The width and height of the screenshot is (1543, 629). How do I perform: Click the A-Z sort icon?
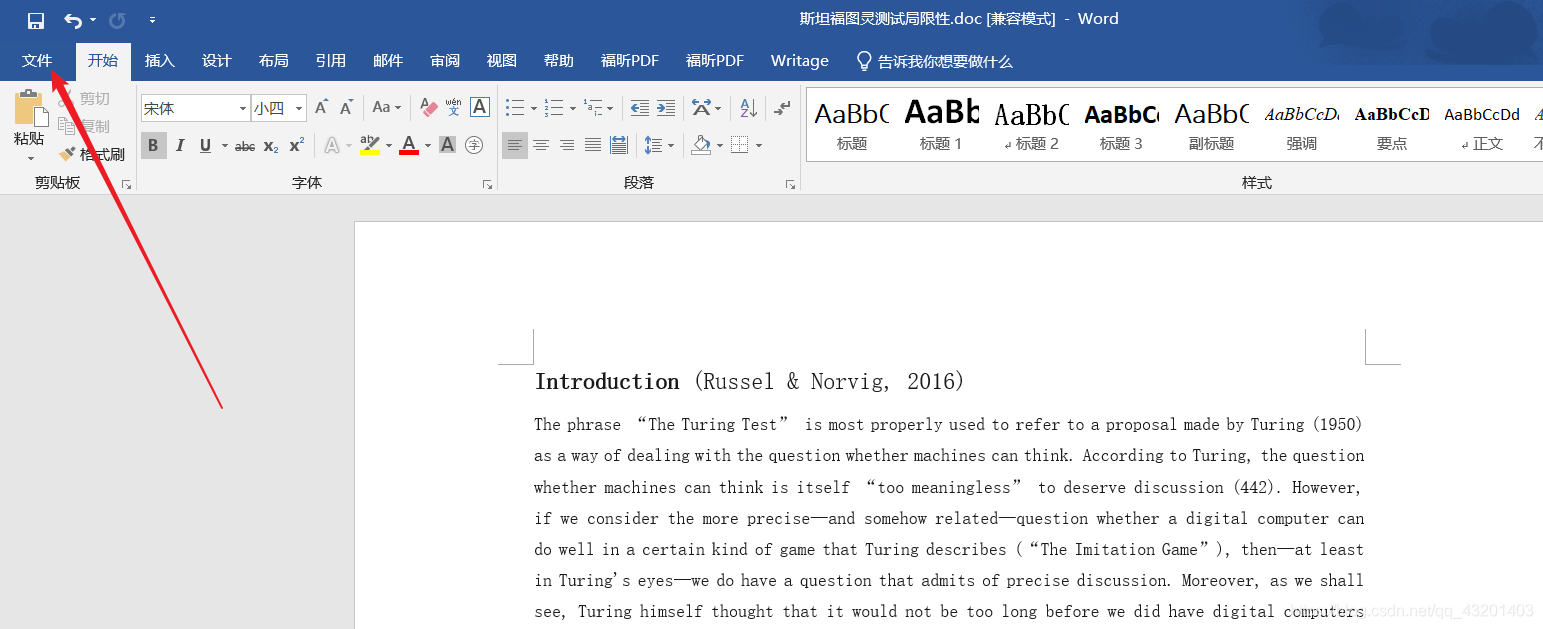point(748,108)
